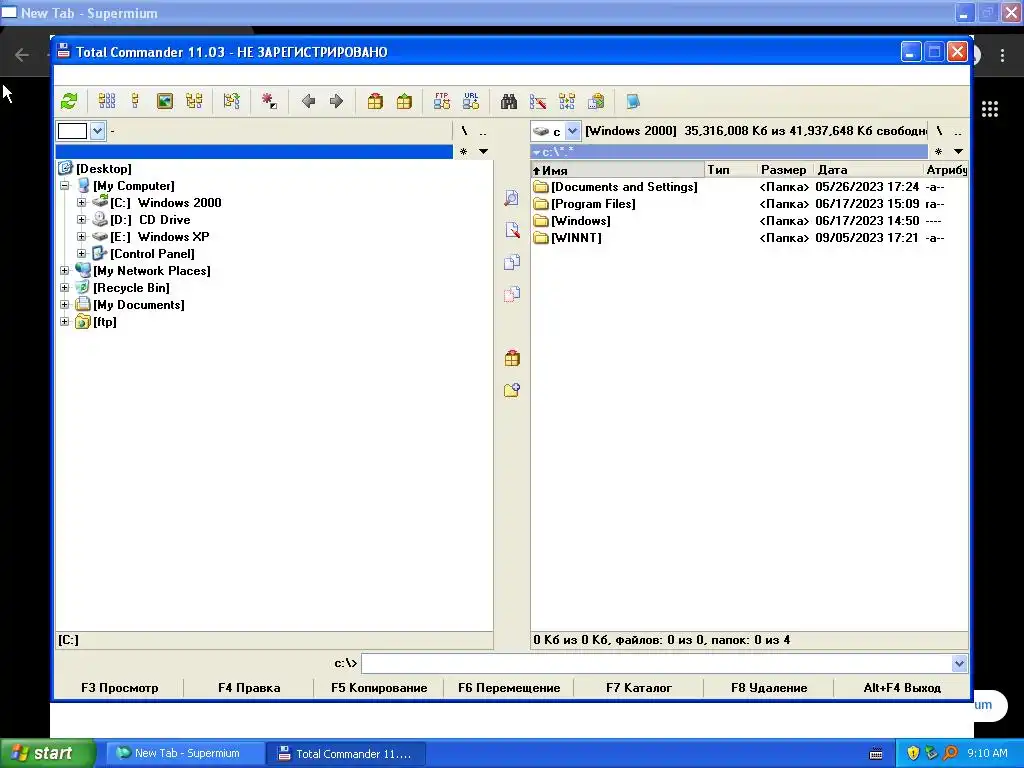Expand the Control Panel tree node

pyautogui.click(x=82, y=253)
